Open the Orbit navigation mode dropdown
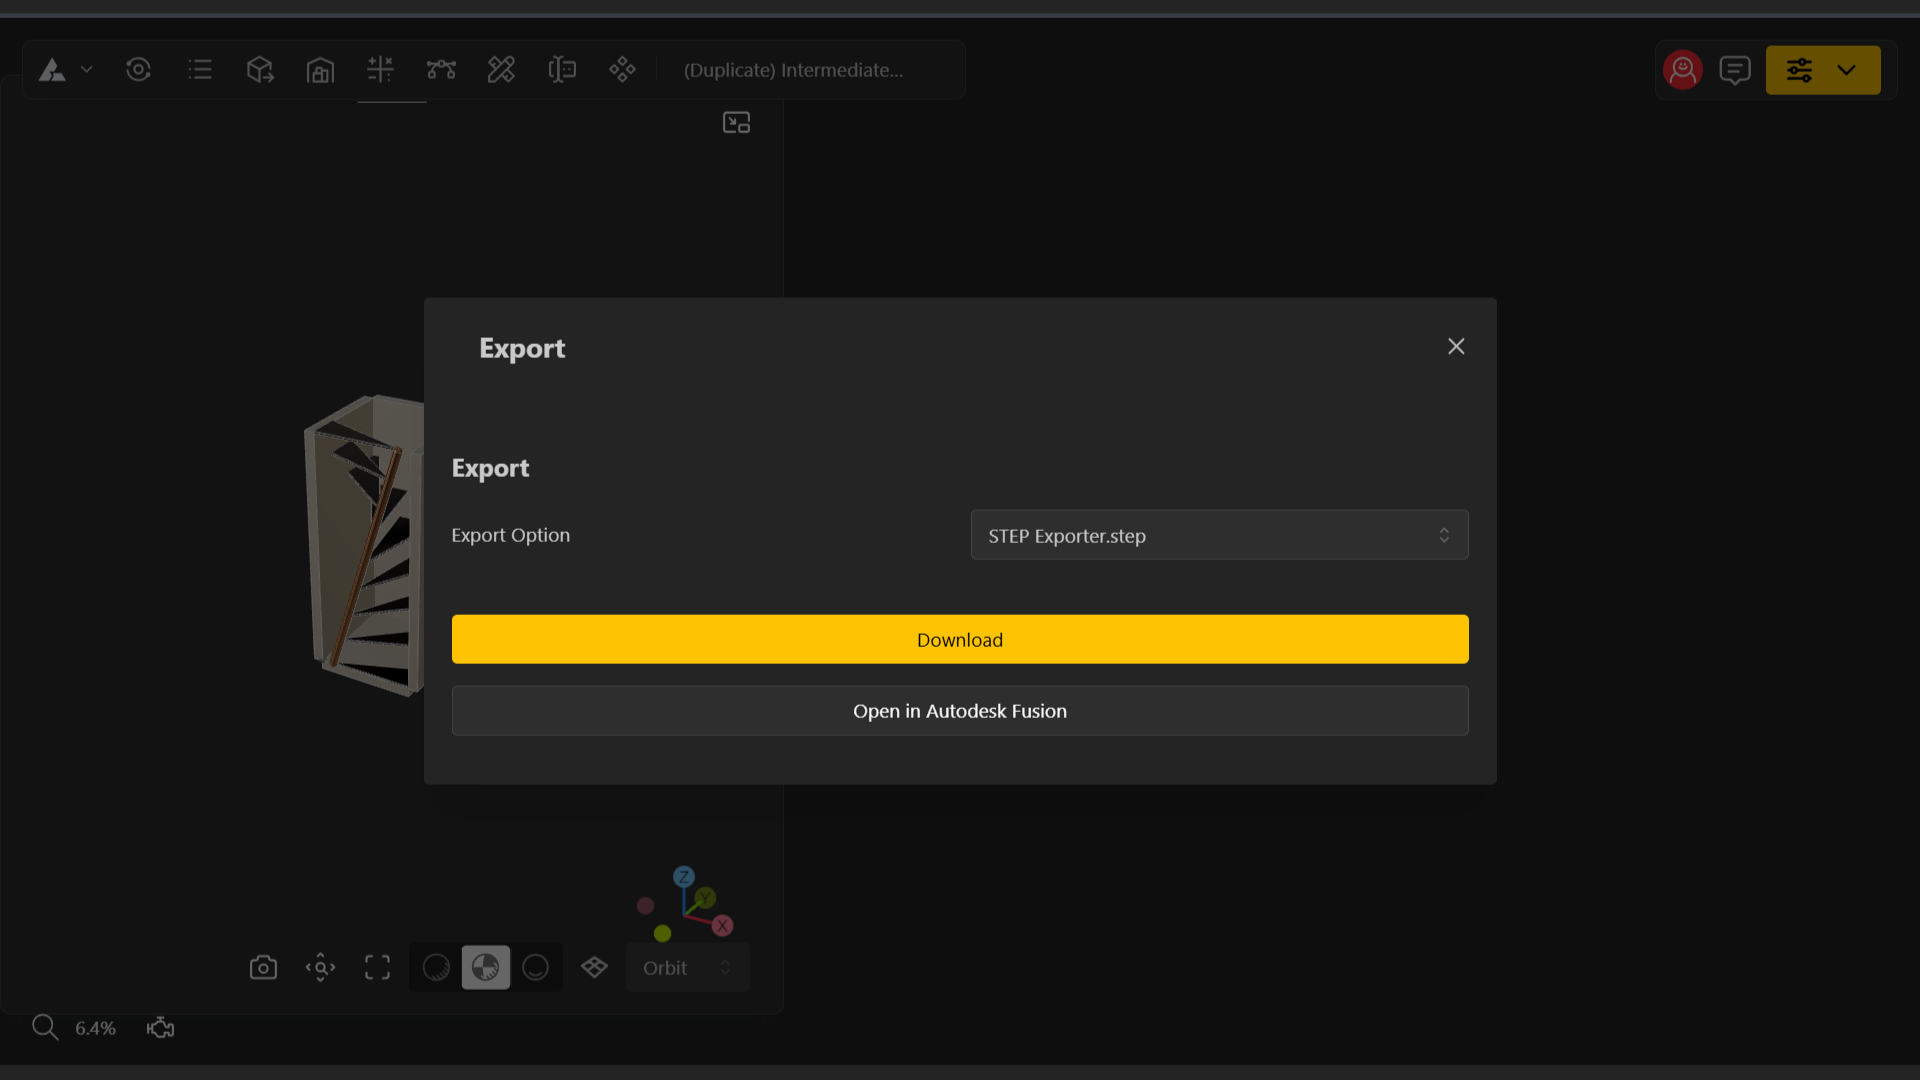The height and width of the screenshot is (1080, 1920). [x=687, y=968]
